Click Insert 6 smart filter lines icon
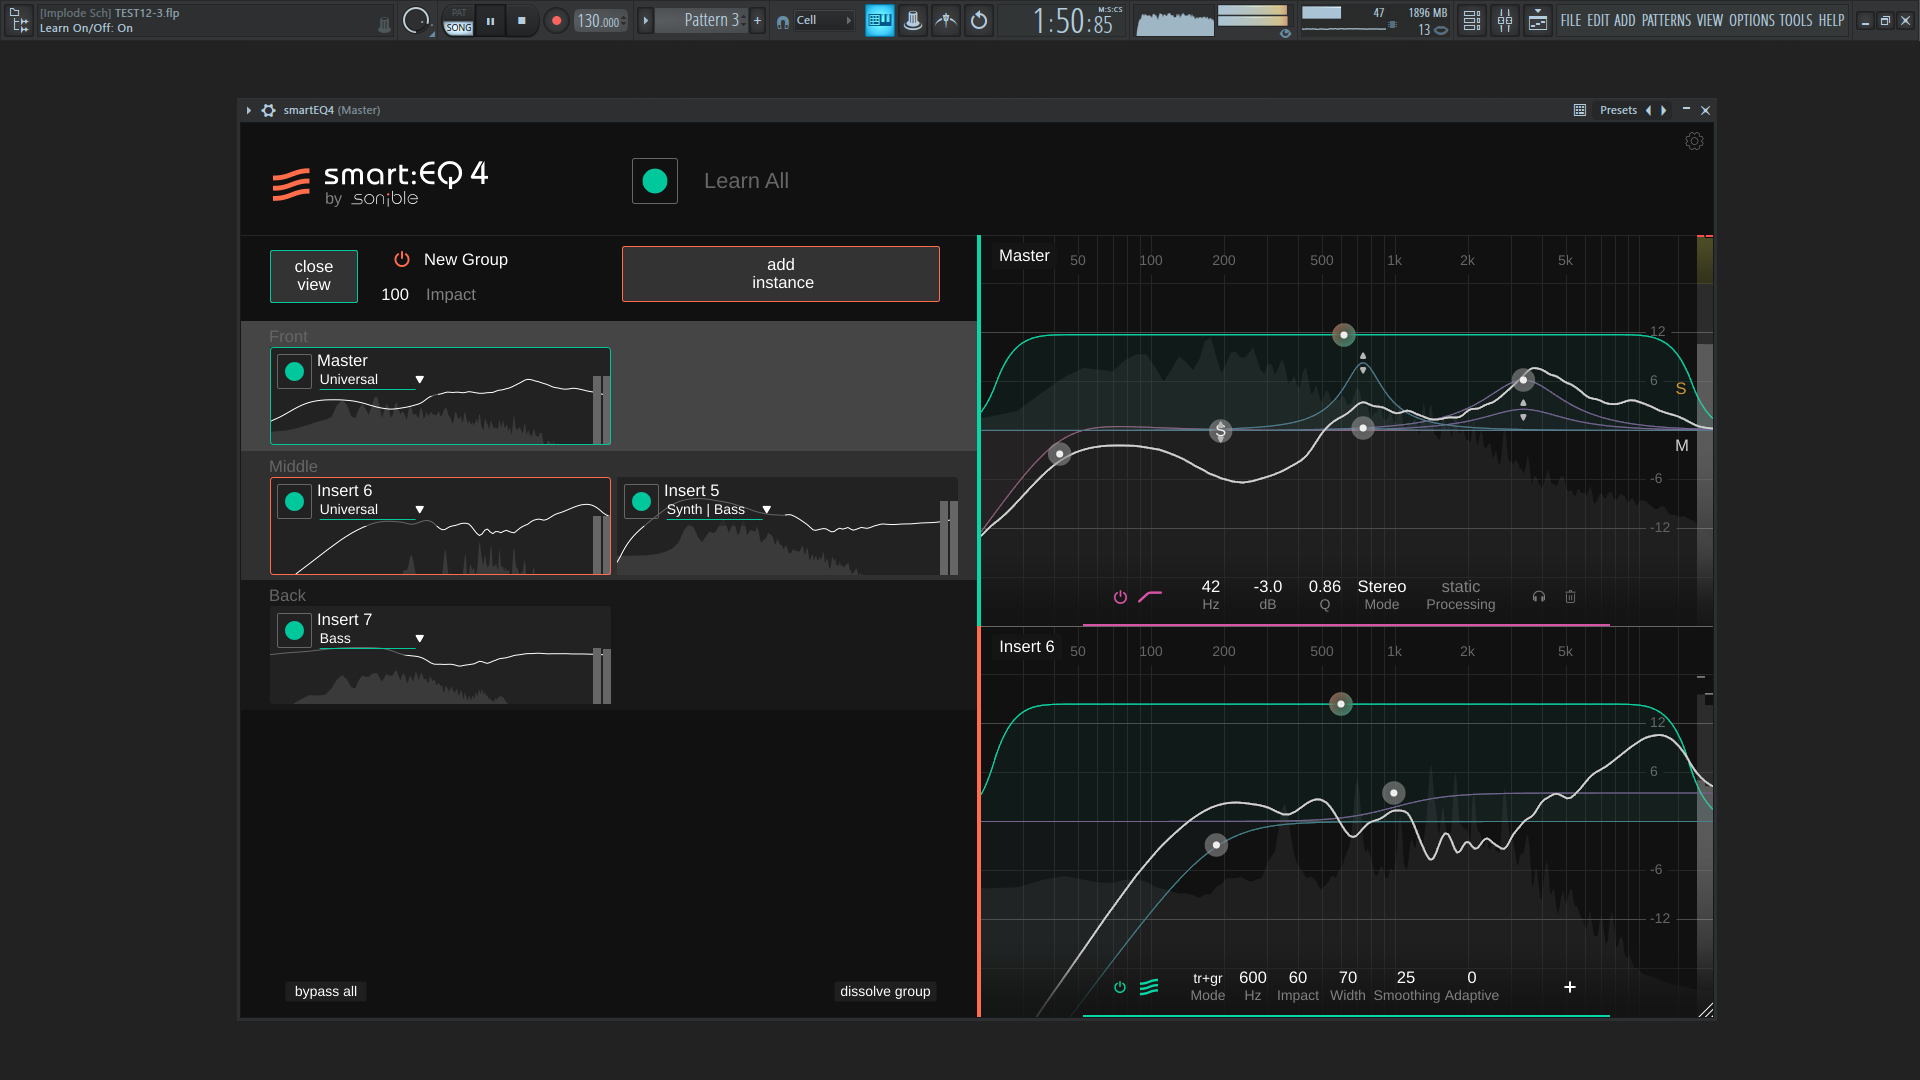This screenshot has height=1080, width=1920. click(x=1149, y=987)
